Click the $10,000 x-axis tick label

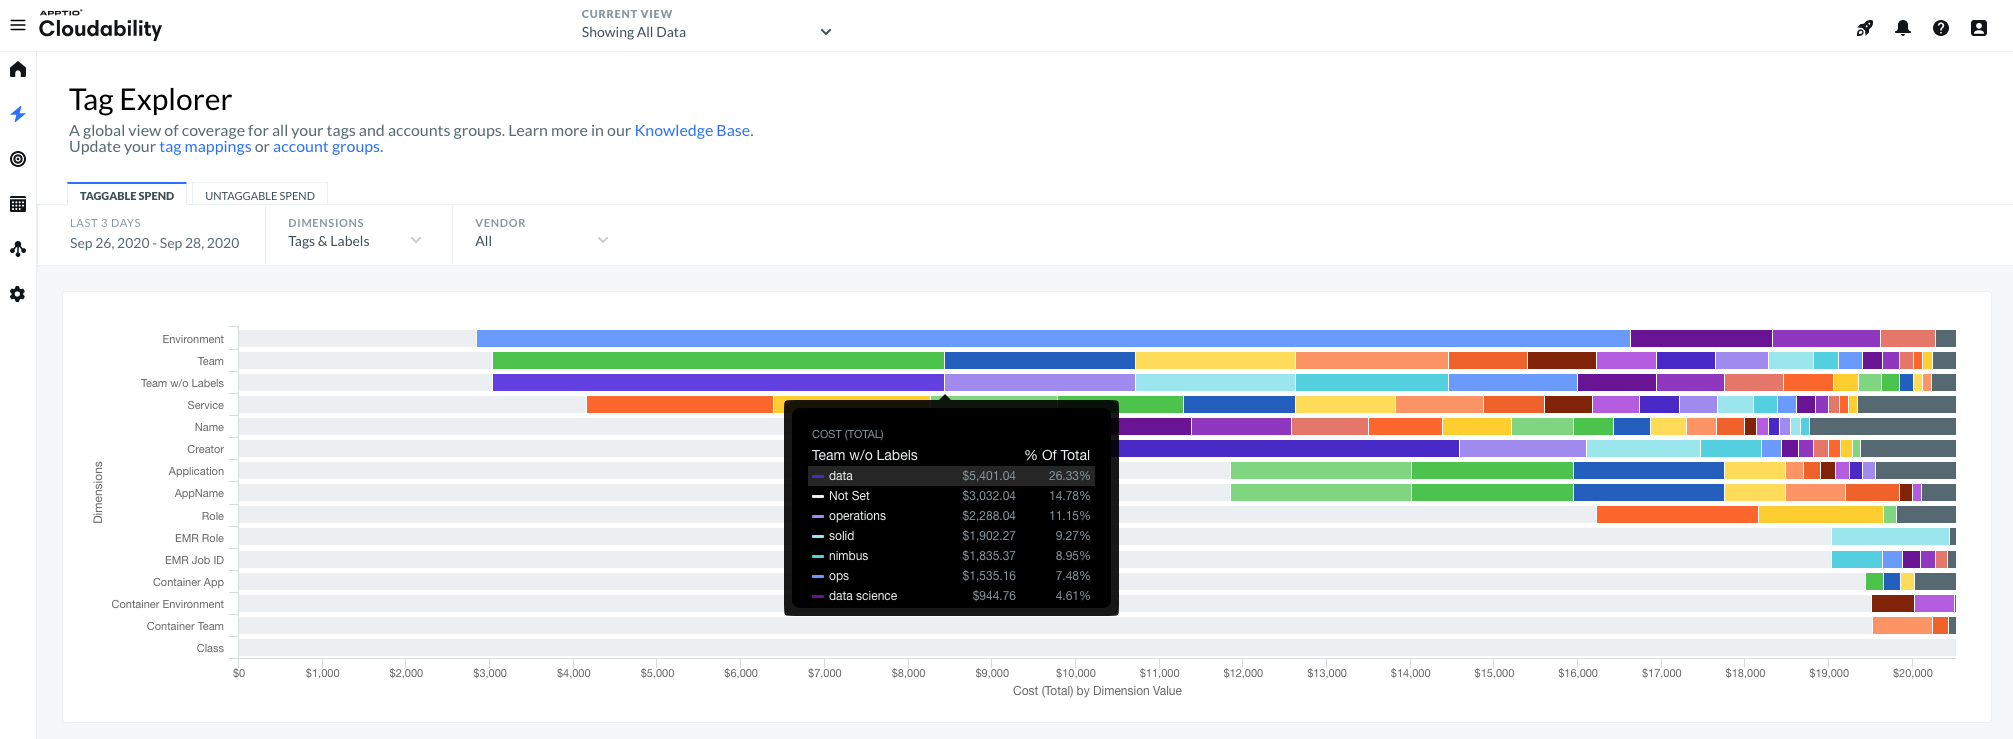[x=1076, y=673]
